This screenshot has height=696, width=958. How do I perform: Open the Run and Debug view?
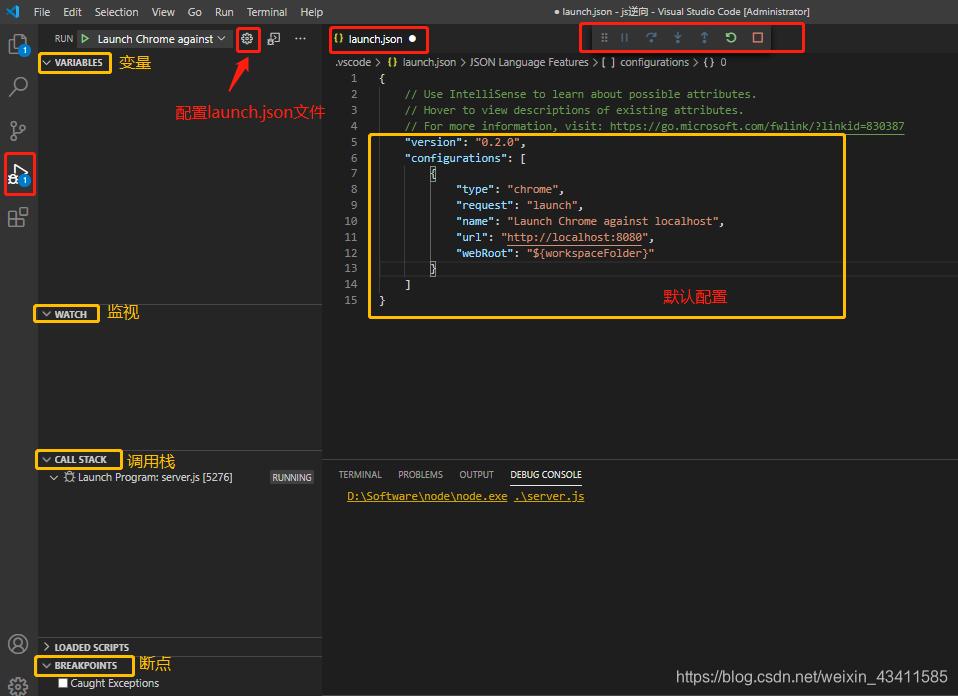[18, 174]
